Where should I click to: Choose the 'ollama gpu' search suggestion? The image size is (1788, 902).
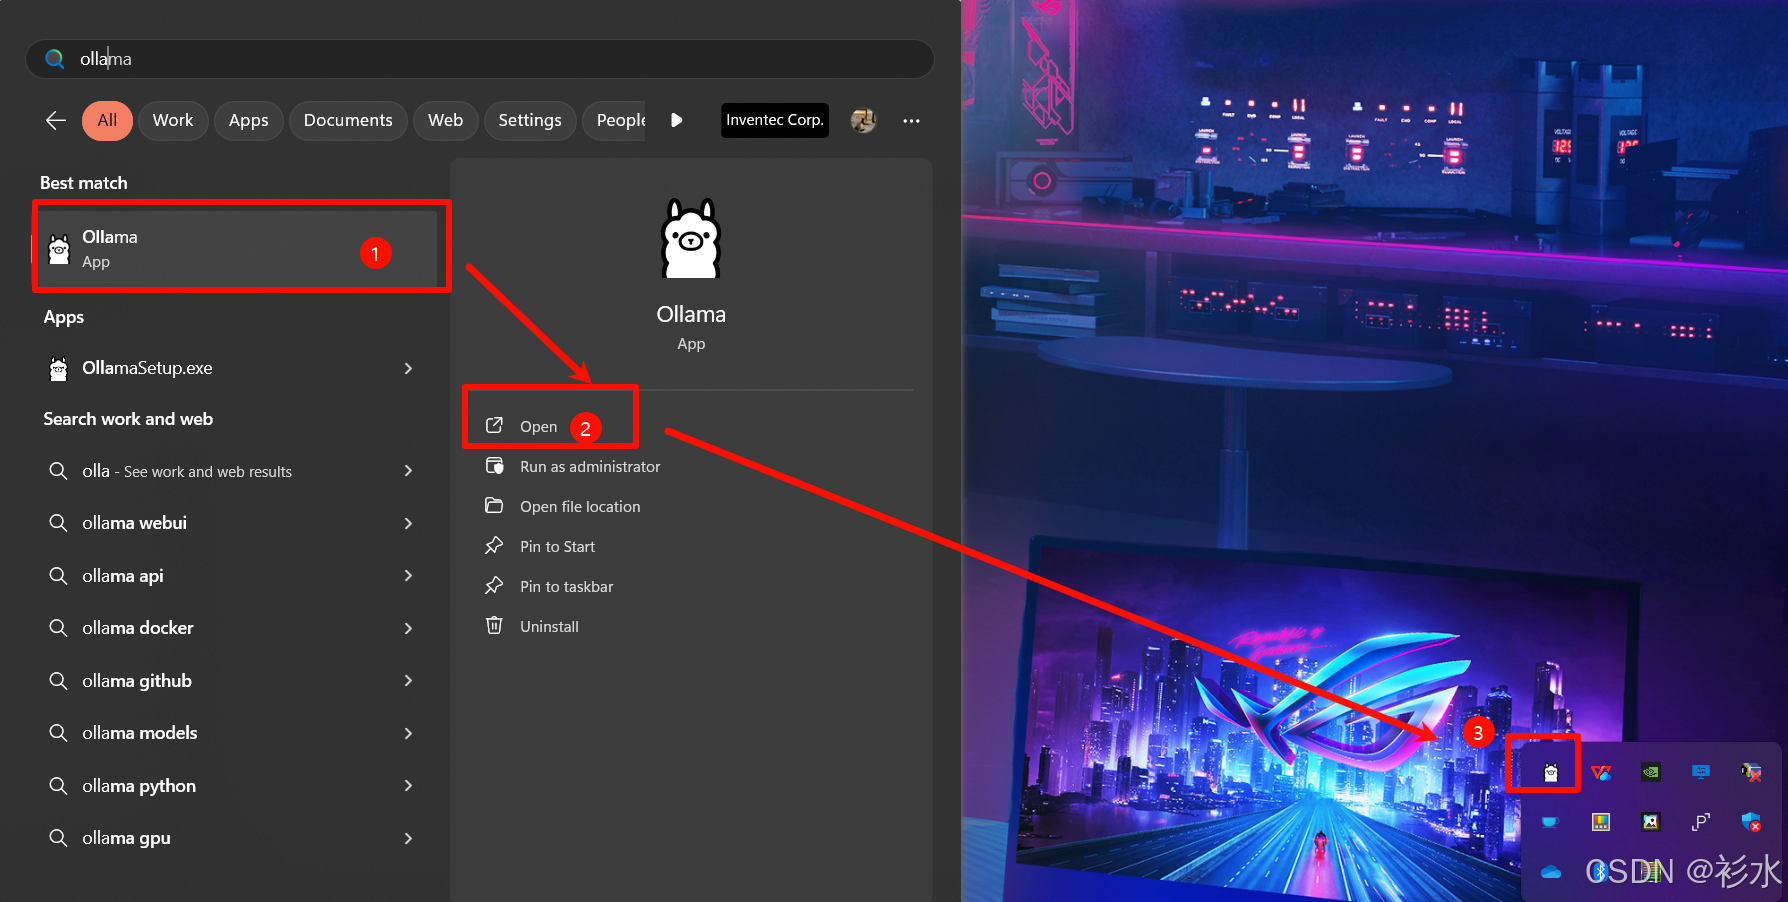126,838
